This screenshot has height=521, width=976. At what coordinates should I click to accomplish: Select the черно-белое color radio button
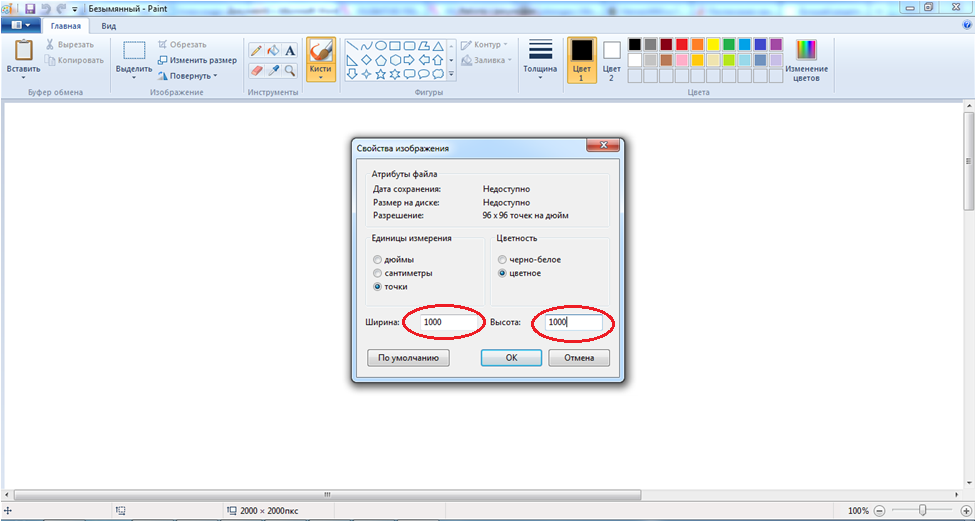coord(502,260)
